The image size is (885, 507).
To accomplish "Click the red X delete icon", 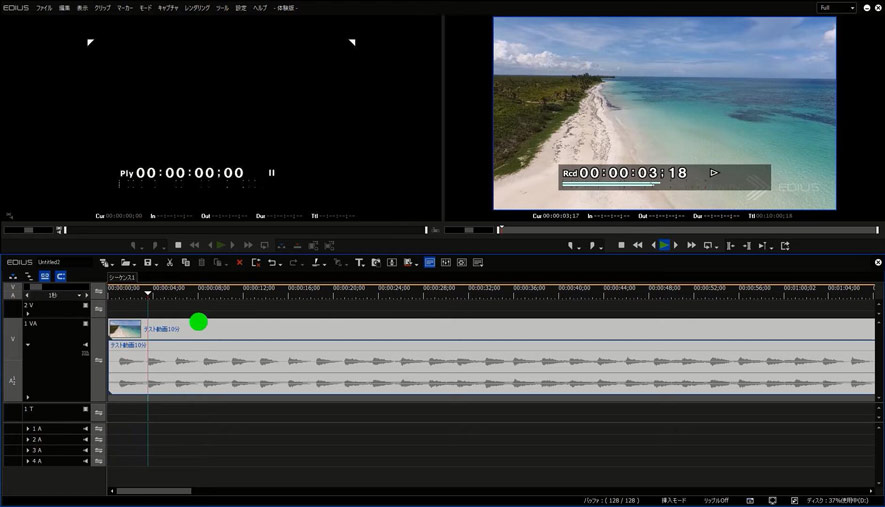I will (239, 263).
